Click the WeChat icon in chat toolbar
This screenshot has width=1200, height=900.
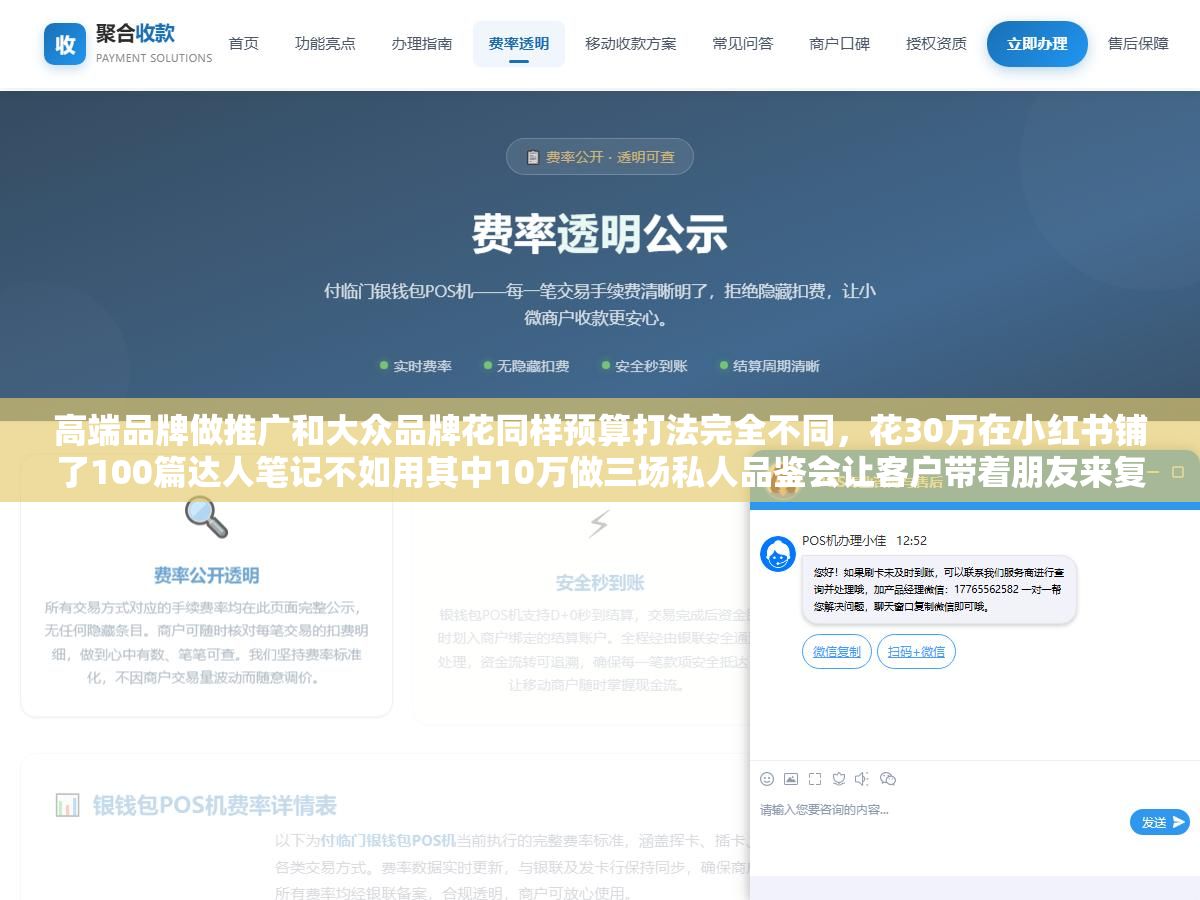coord(887,779)
